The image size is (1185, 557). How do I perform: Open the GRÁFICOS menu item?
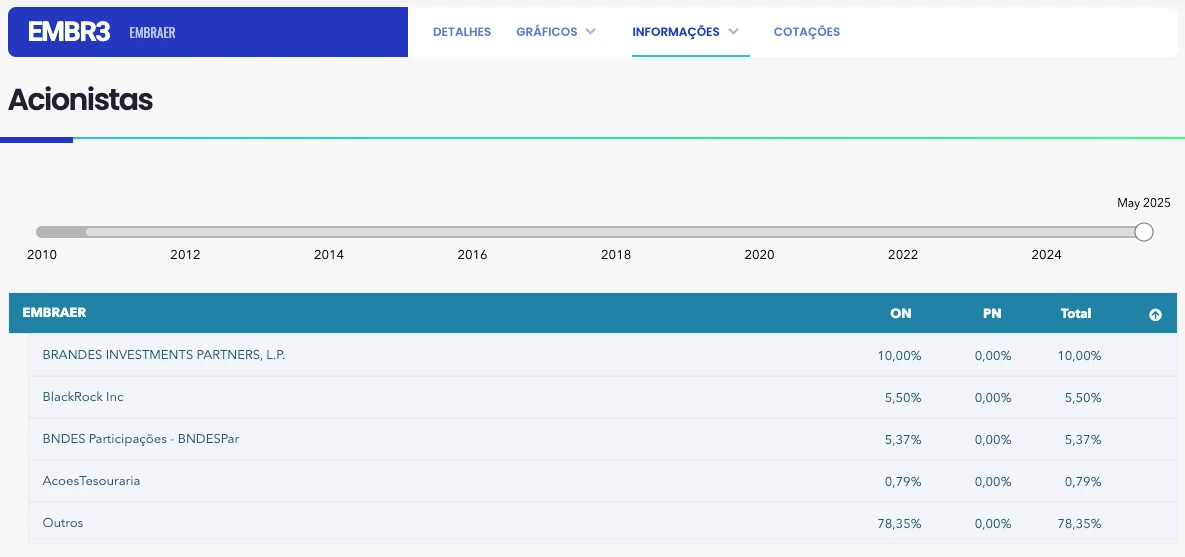point(546,32)
